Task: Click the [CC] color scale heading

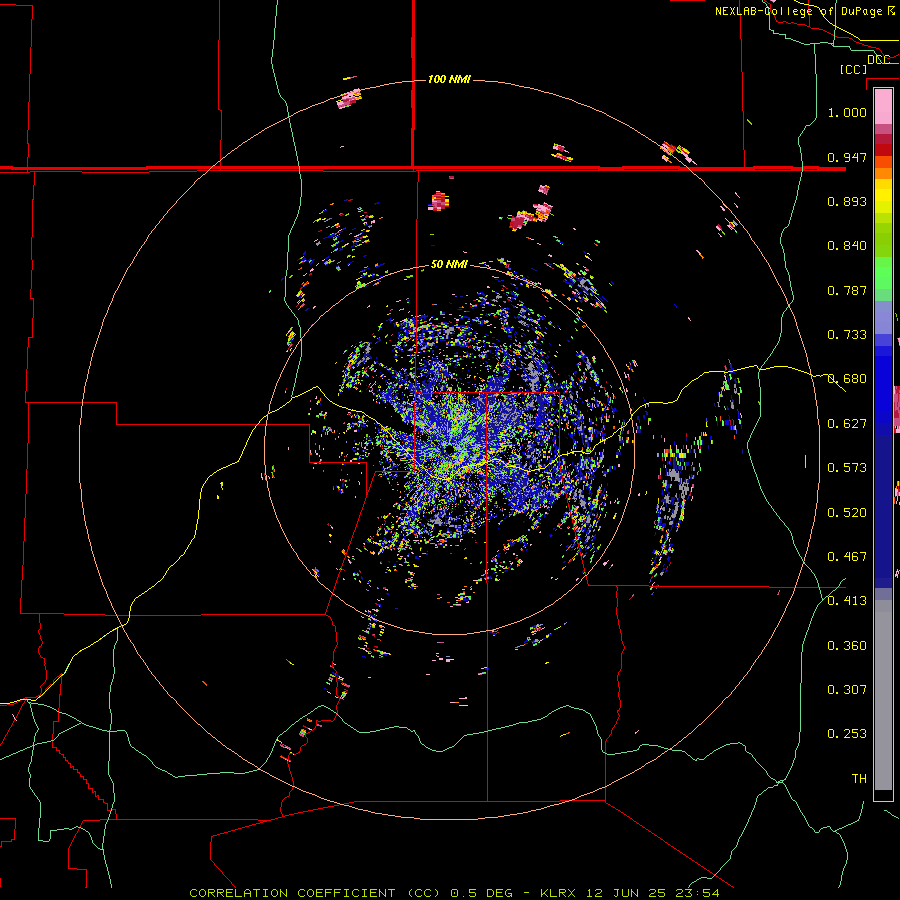Action: (x=854, y=69)
